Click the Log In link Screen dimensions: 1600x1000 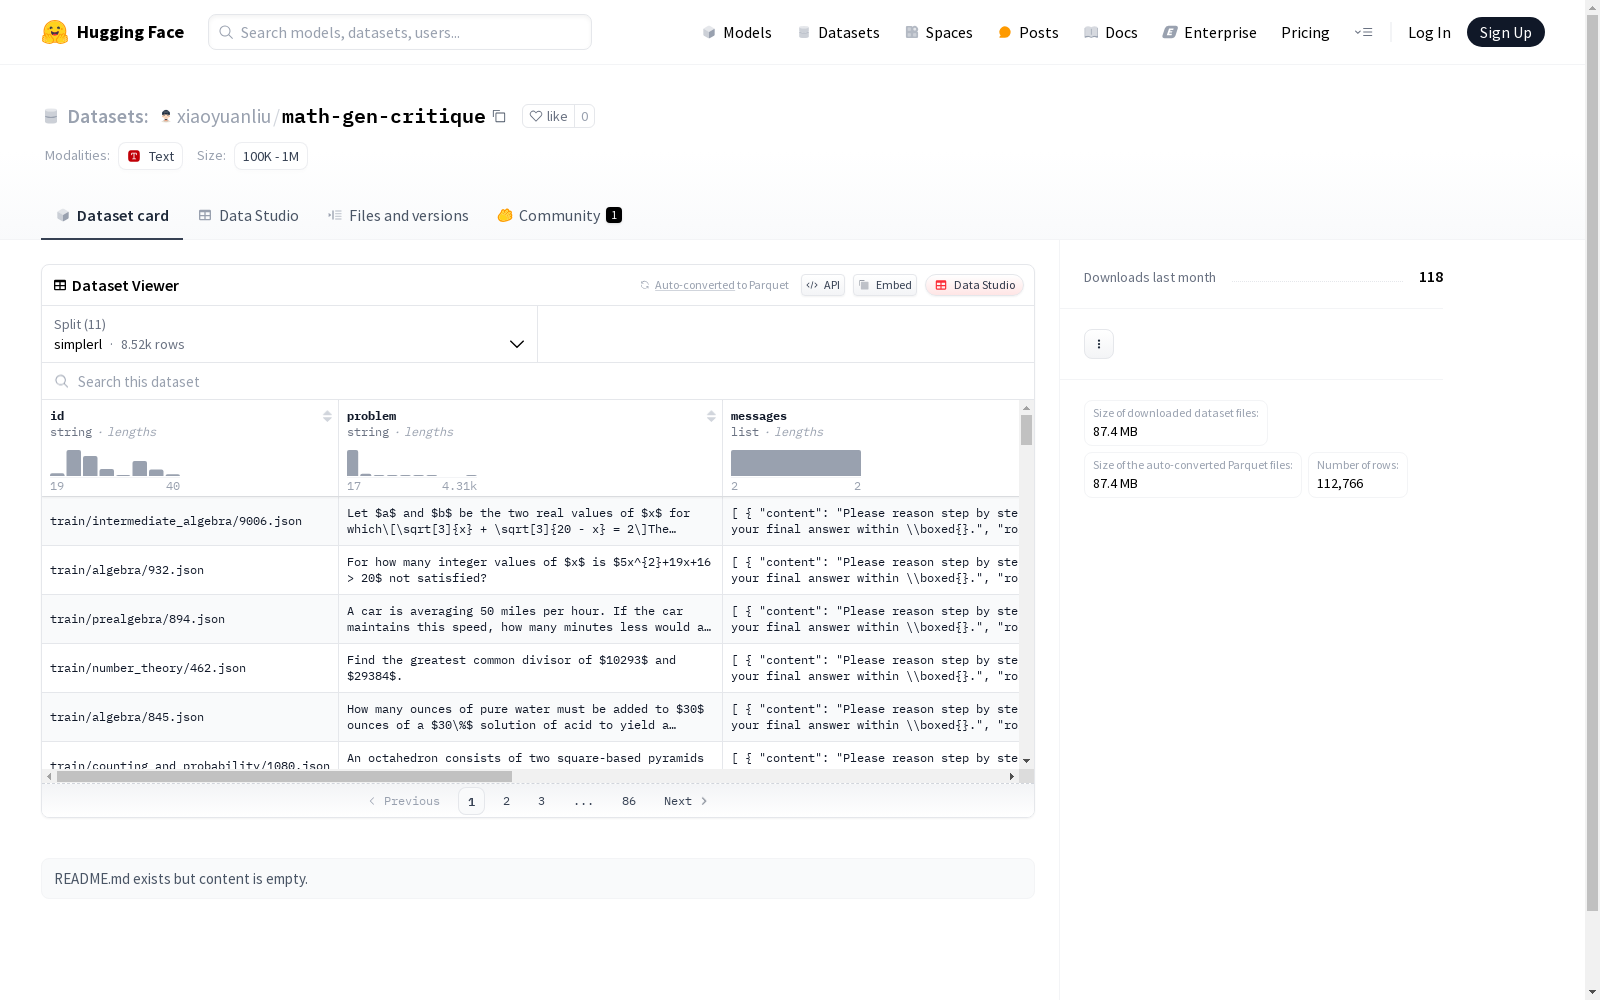pyautogui.click(x=1429, y=32)
